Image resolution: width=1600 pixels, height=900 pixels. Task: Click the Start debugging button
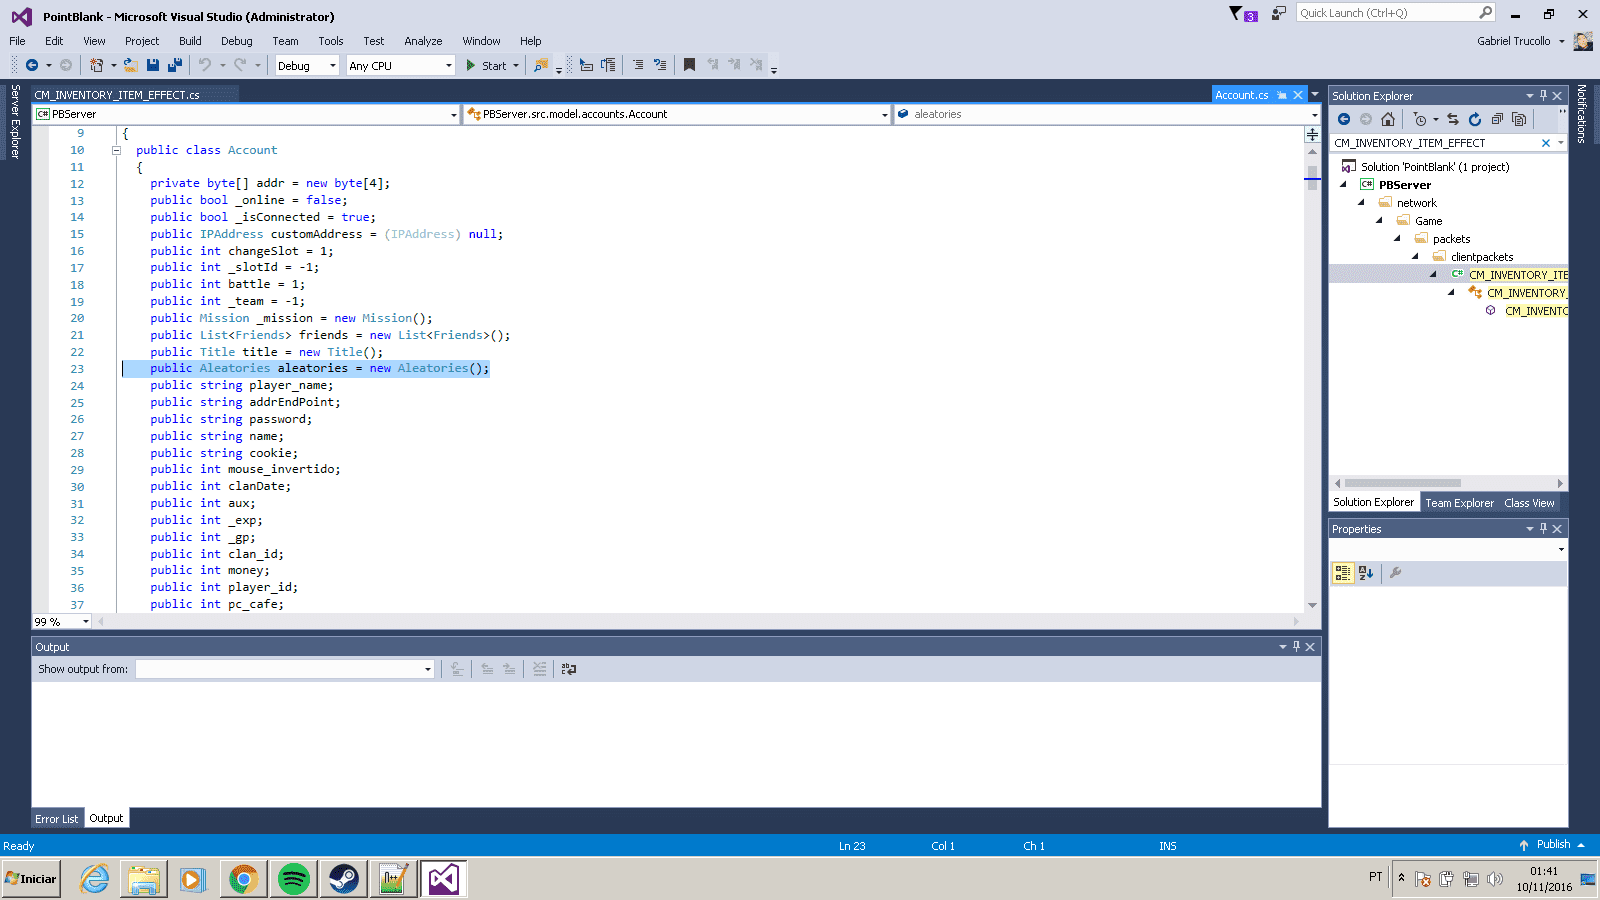click(486, 65)
